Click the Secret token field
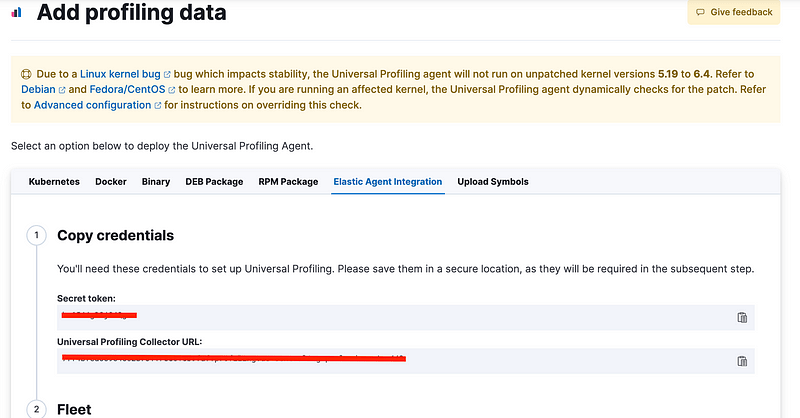This screenshot has width=800, height=418. tap(390, 317)
